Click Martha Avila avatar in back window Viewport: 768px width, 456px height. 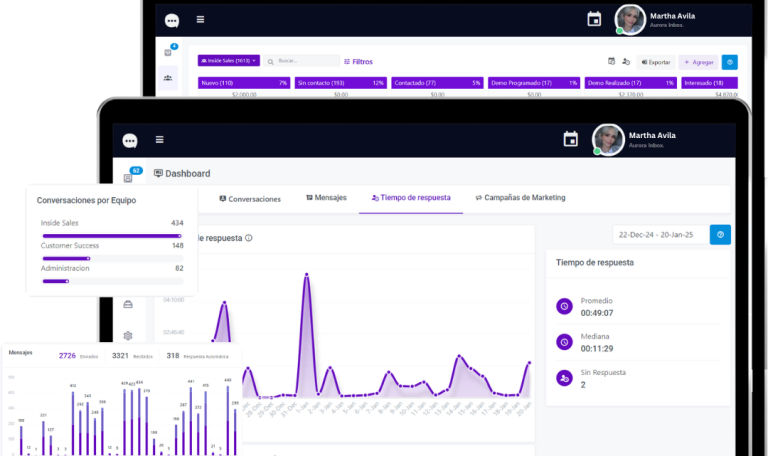click(630, 20)
